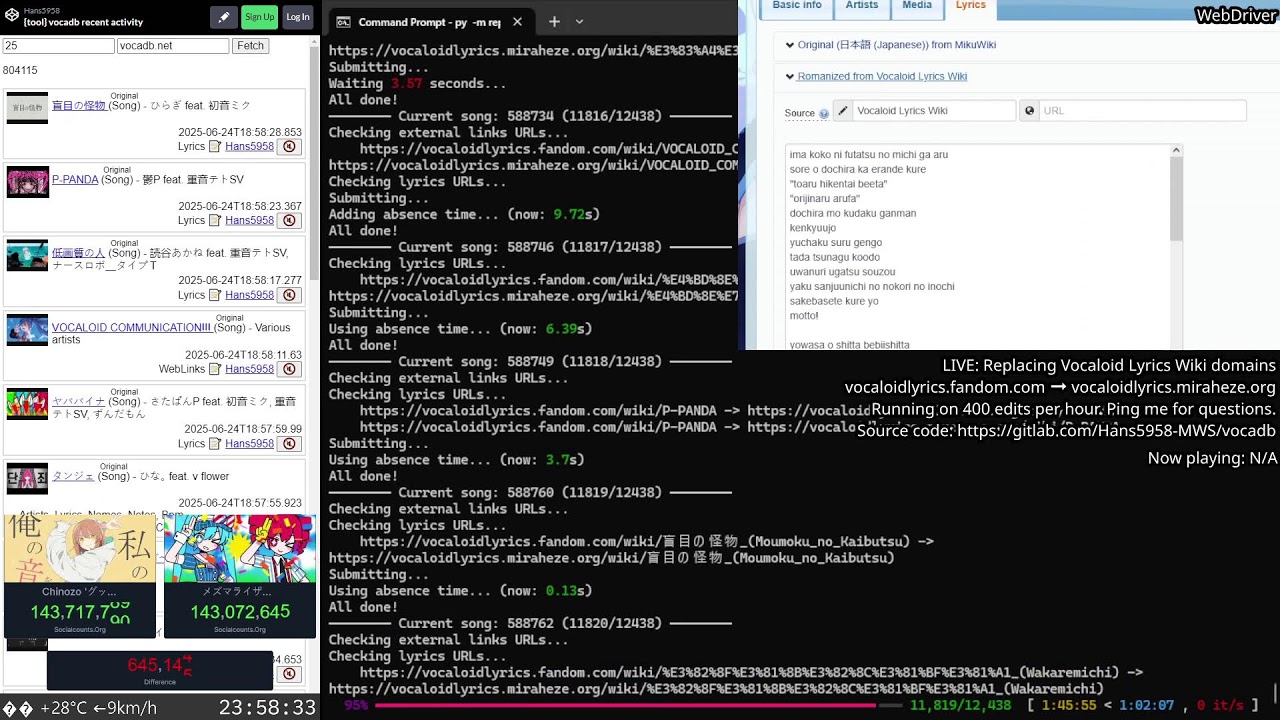The image size is (1280, 720).
Task: Select the Command Prompt terminal tab
Action: point(430,22)
